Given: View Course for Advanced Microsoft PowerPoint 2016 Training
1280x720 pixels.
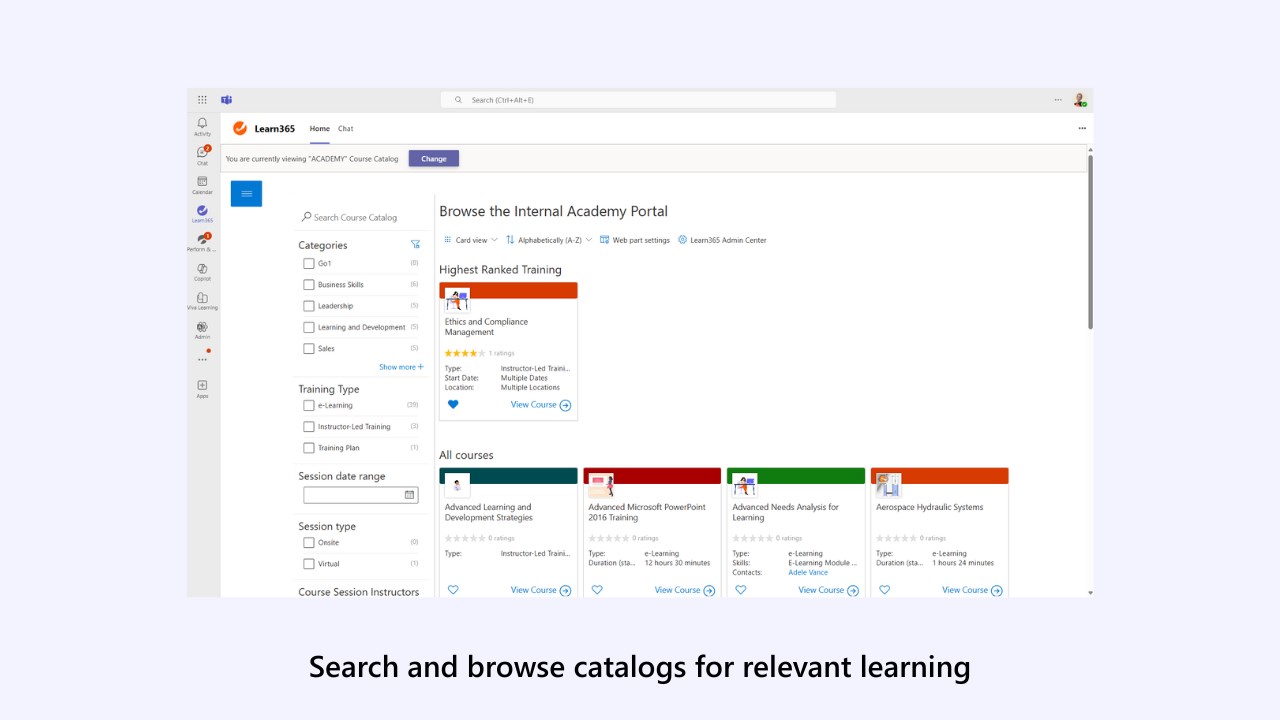Looking at the screenshot, I should (685, 590).
